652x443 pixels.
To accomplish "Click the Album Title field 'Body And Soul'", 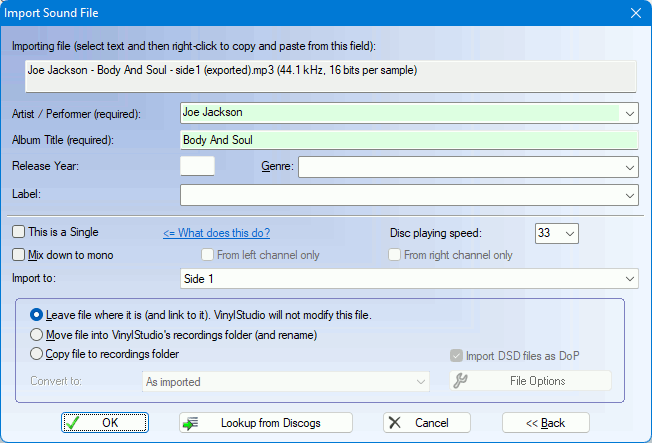I will [x=409, y=140].
